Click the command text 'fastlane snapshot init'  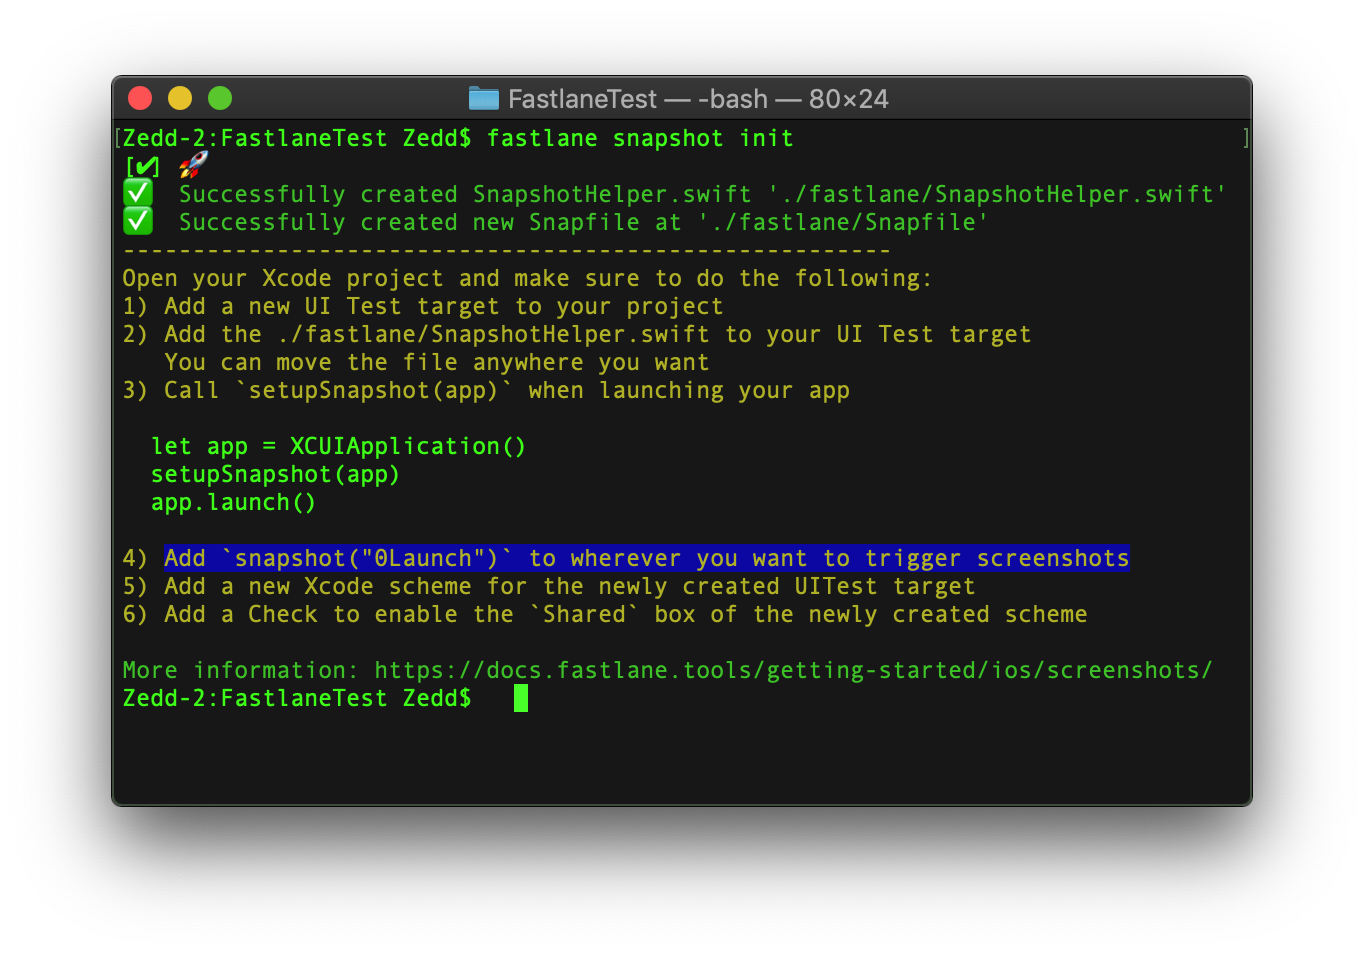pos(640,138)
